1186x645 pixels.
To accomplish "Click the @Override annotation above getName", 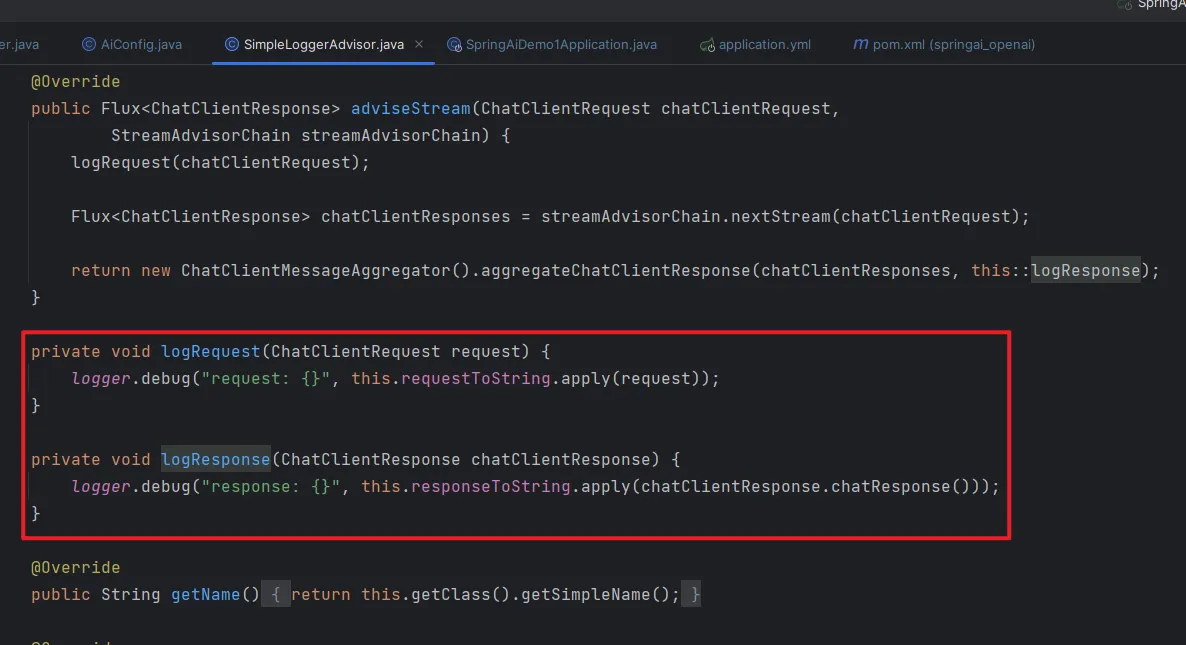I will coord(76,568).
